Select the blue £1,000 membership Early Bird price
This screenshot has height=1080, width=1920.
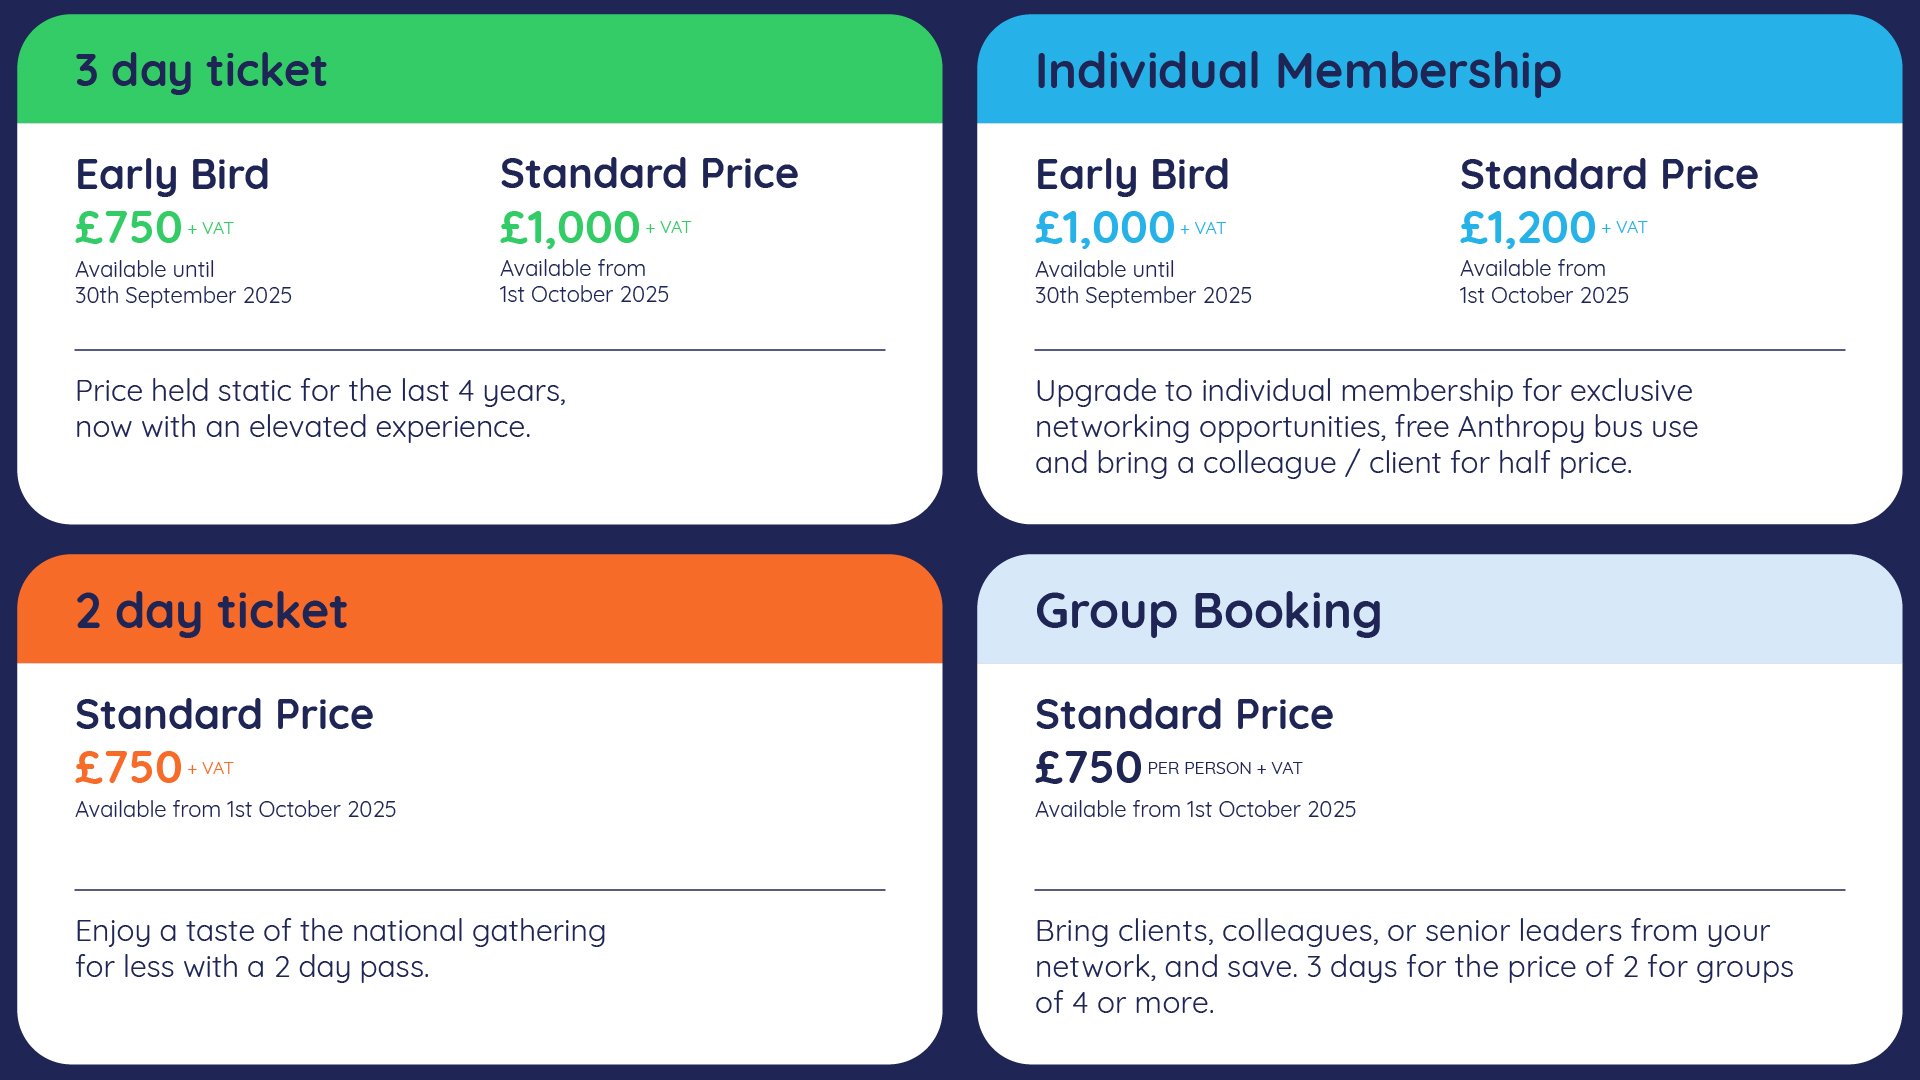1105,228
